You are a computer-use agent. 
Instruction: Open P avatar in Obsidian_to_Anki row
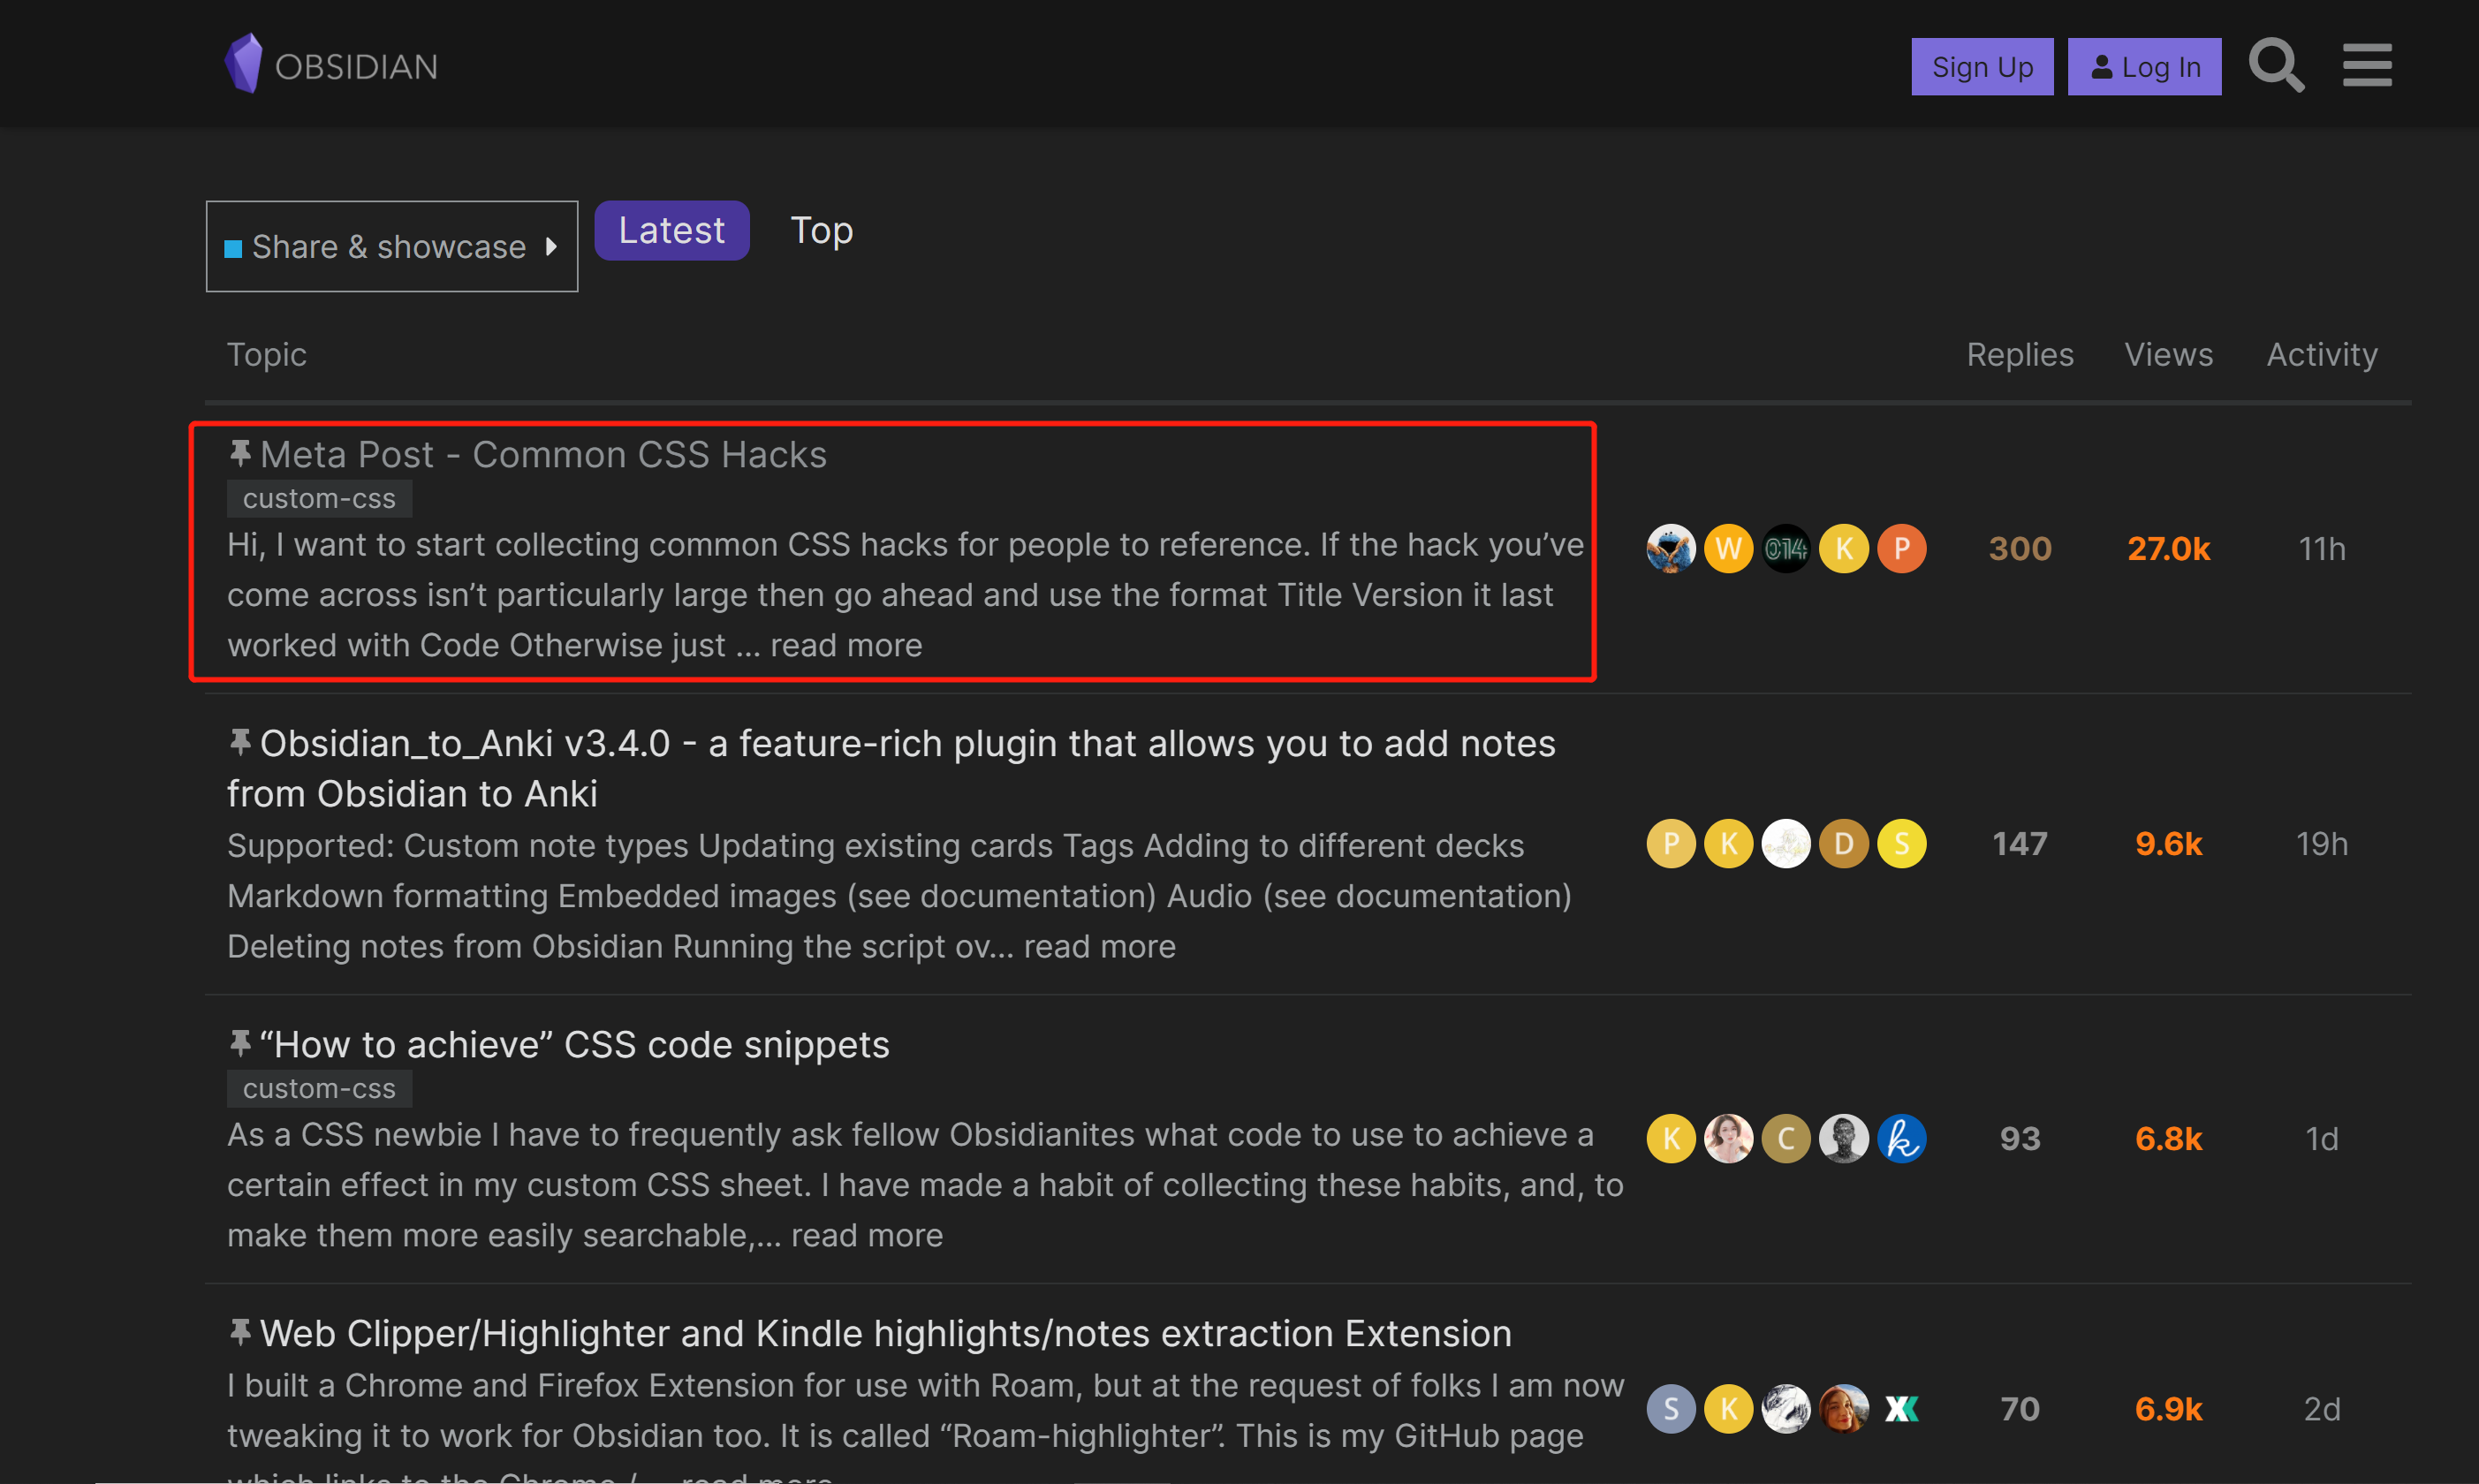(x=1670, y=843)
